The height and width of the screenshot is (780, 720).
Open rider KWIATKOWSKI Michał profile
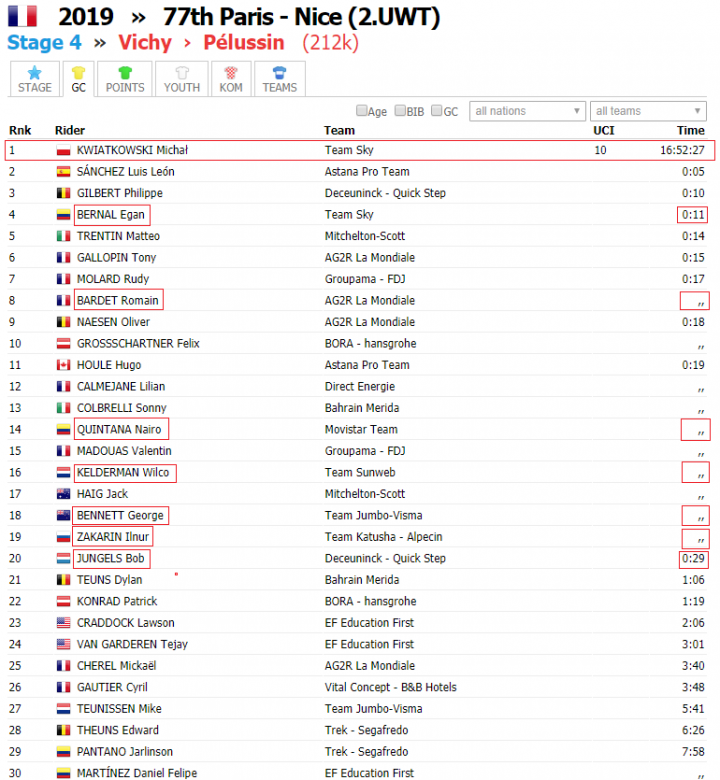(x=132, y=150)
